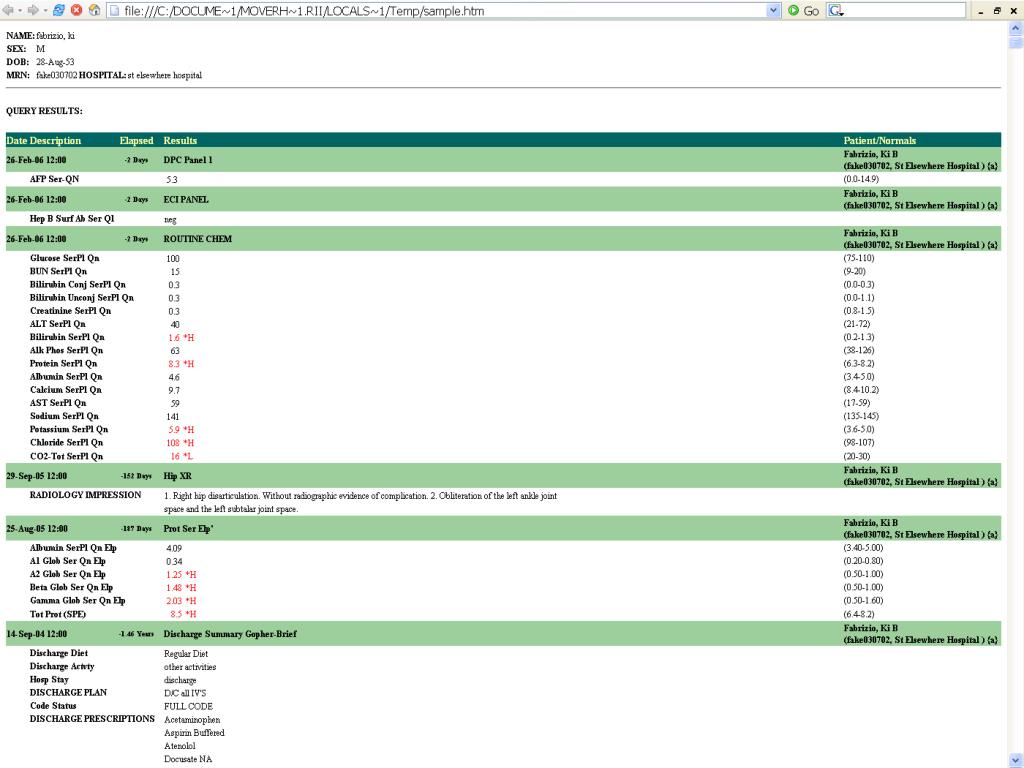
Task: Click the 'Bilirubin Conj SerPl Qn' label
Action: tap(78, 284)
